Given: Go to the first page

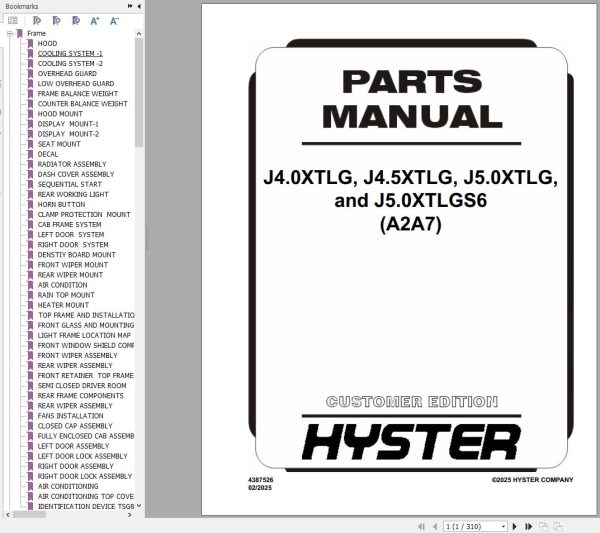Looking at the screenshot, I should coord(421,526).
